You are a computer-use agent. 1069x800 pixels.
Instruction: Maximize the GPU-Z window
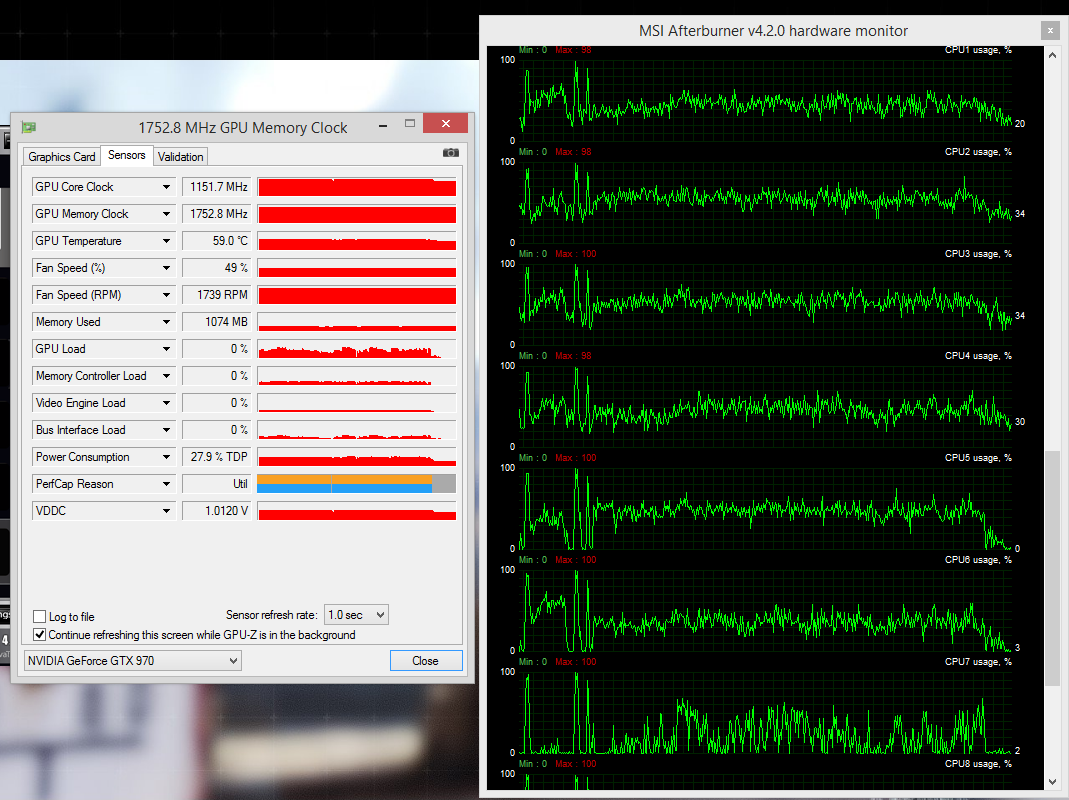pyautogui.click(x=410, y=123)
